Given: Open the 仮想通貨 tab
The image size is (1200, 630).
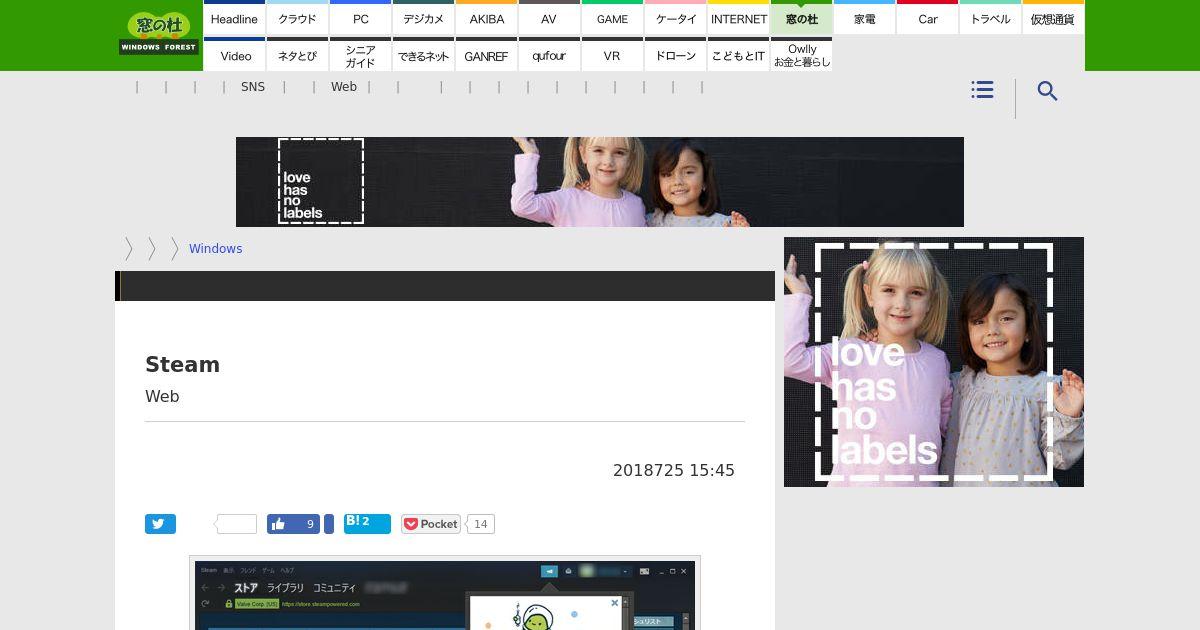Looking at the screenshot, I should [1053, 18].
